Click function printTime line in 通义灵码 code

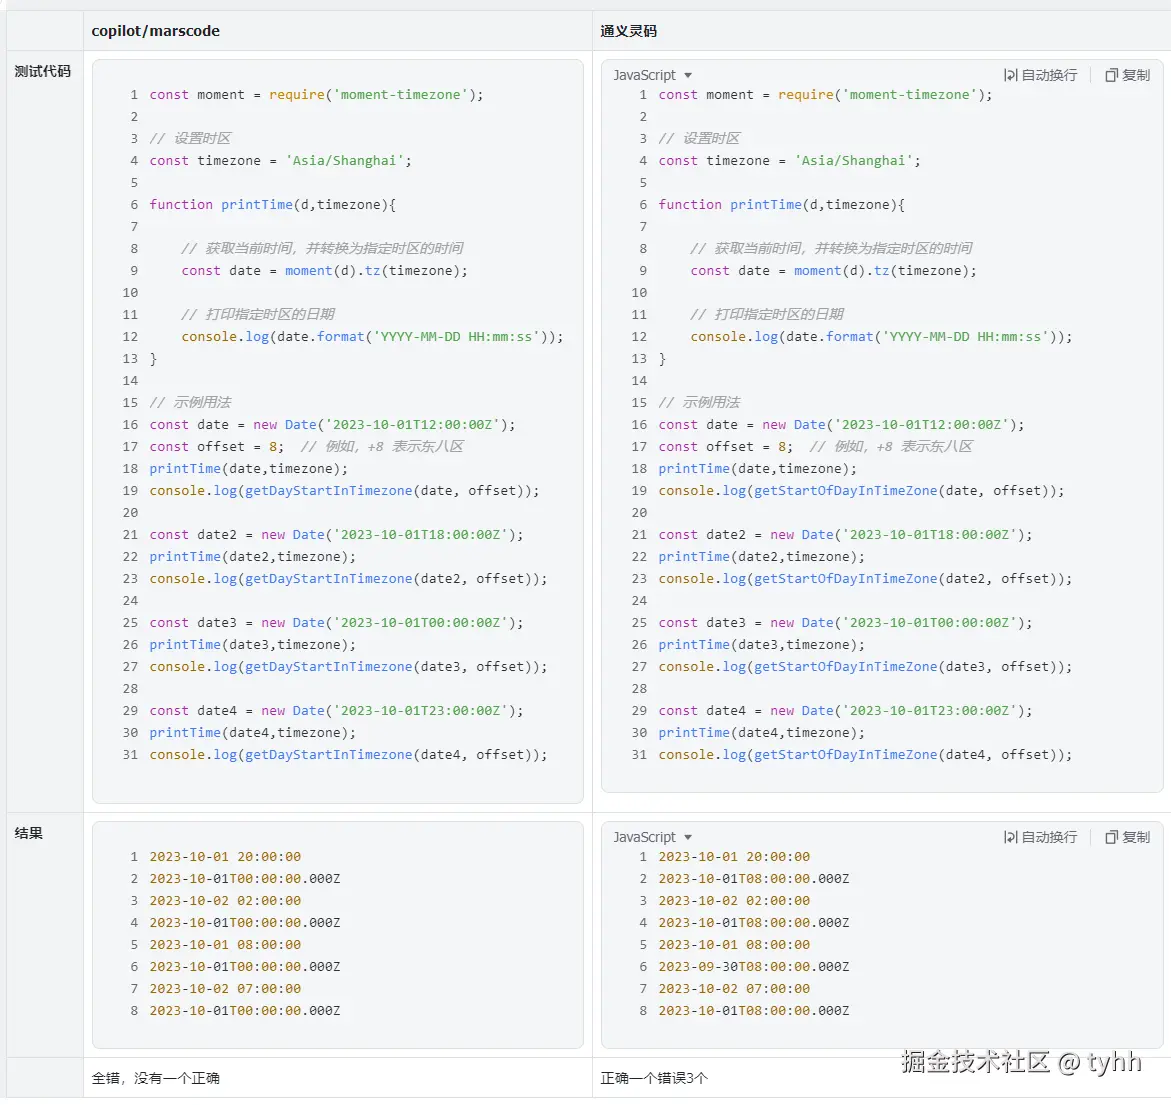tap(781, 205)
